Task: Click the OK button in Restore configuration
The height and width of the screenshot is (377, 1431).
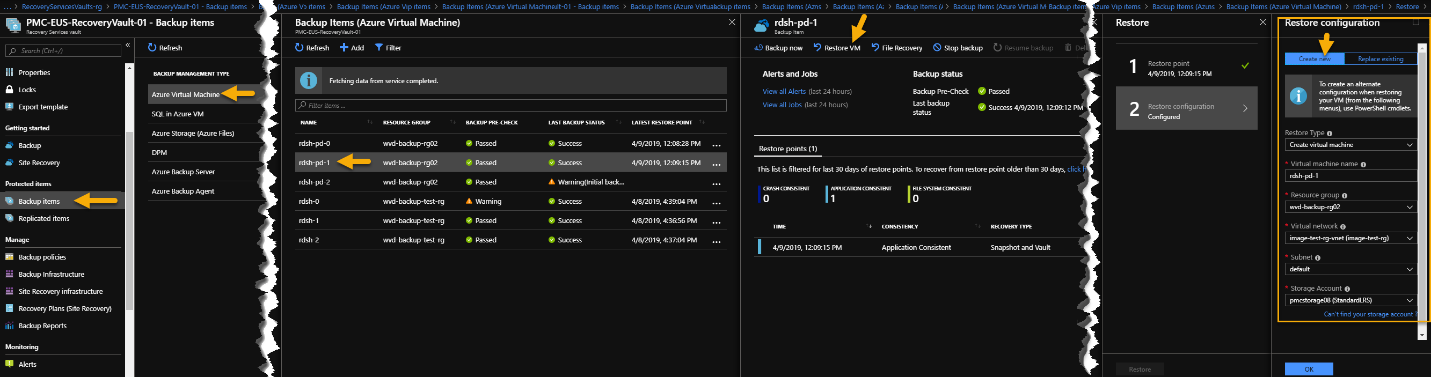Action: 1309,368
